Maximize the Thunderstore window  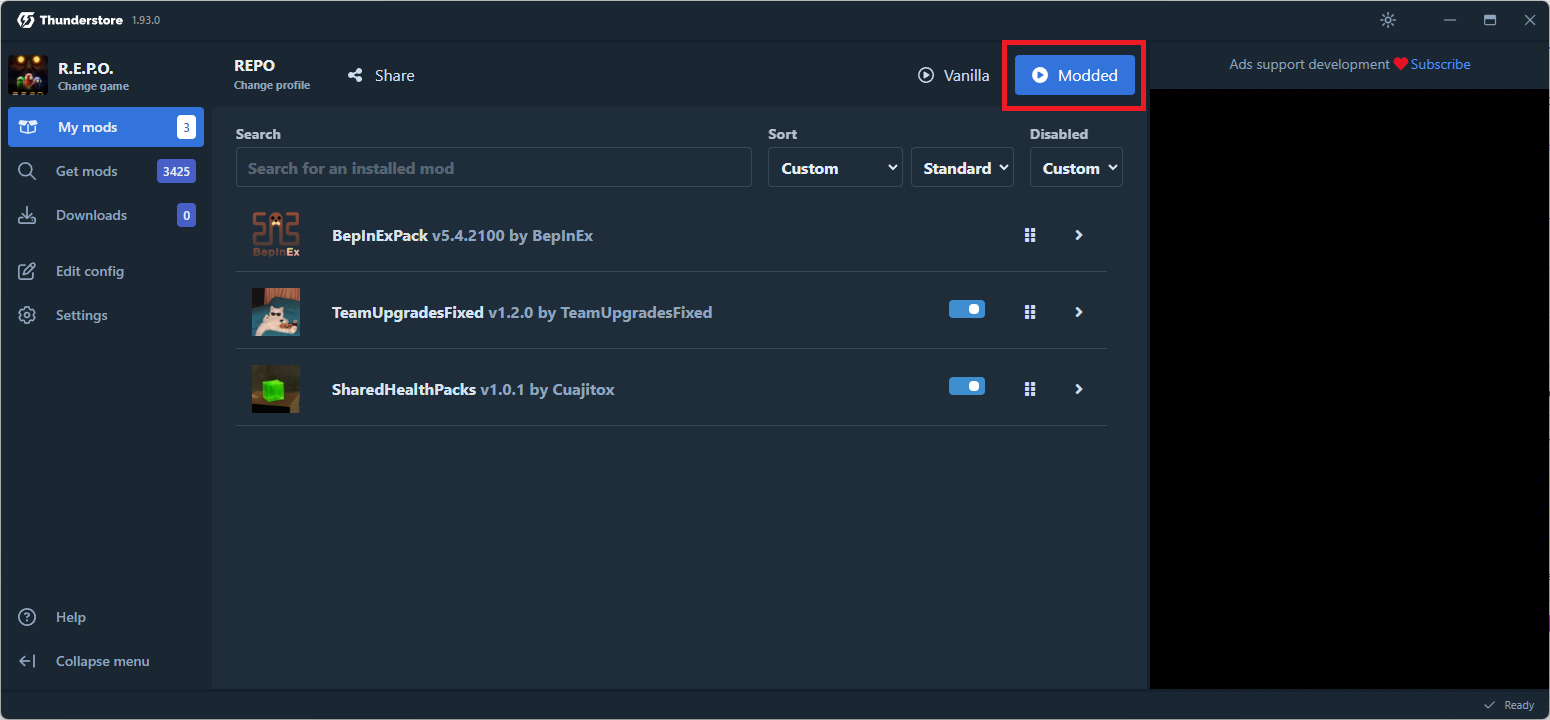pyautogui.click(x=1490, y=20)
